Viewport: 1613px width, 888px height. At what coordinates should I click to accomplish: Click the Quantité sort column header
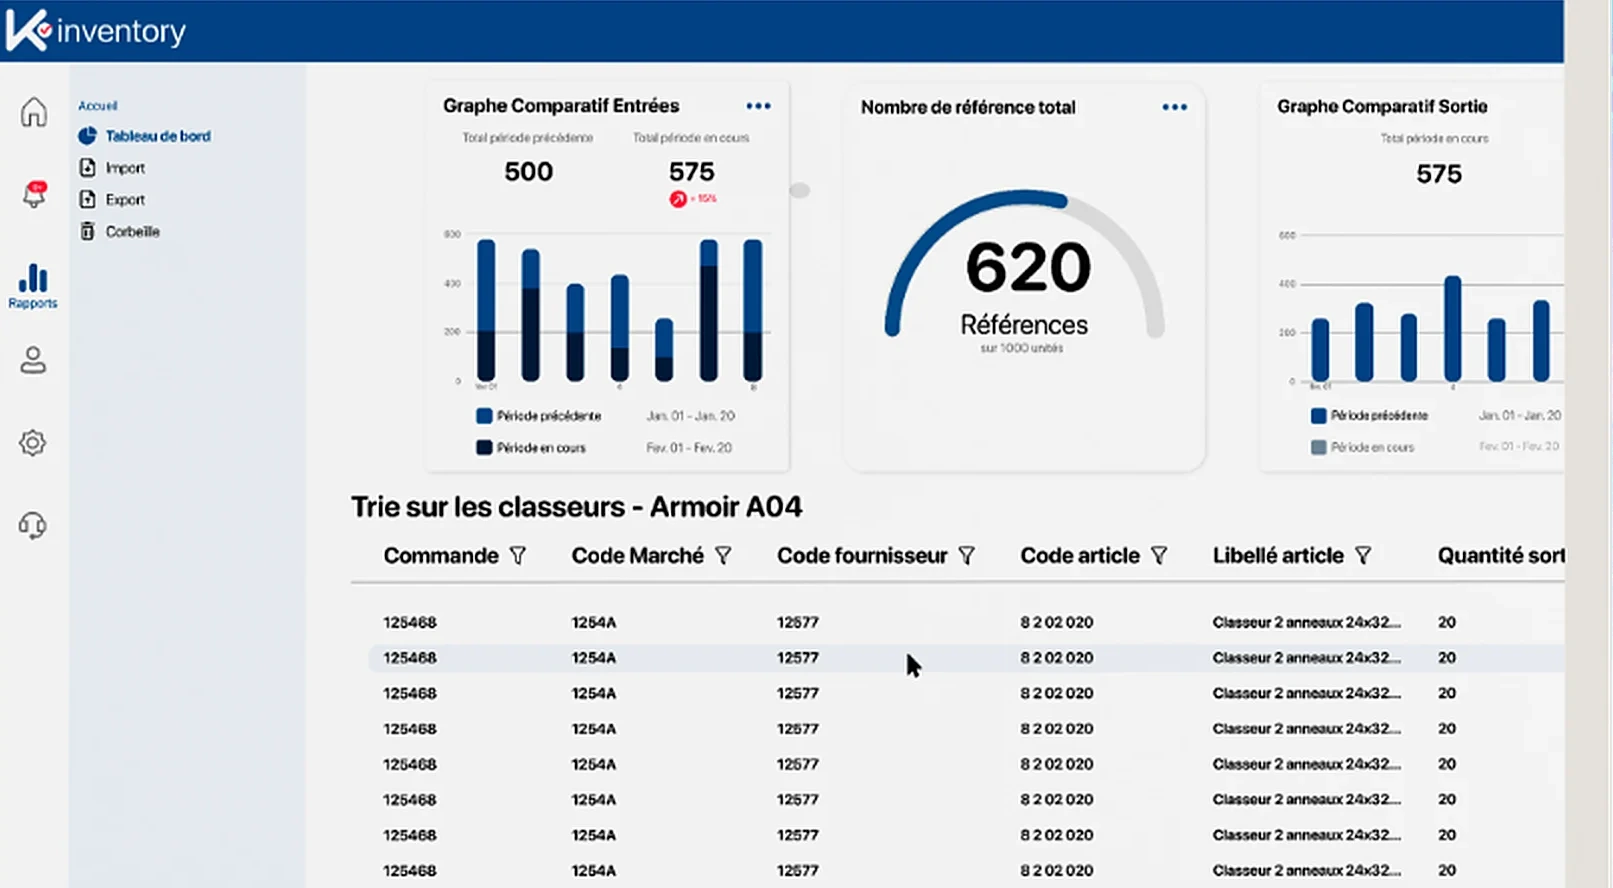point(1501,556)
